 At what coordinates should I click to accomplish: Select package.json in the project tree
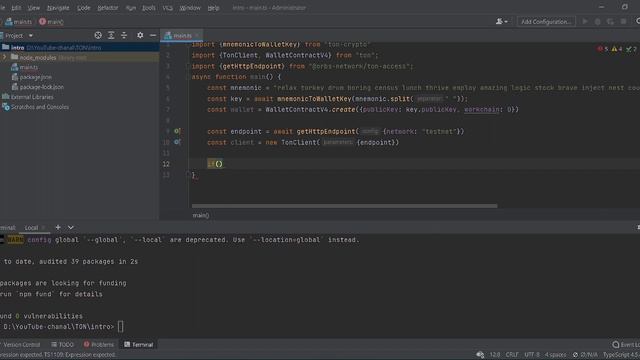click(36, 77)
